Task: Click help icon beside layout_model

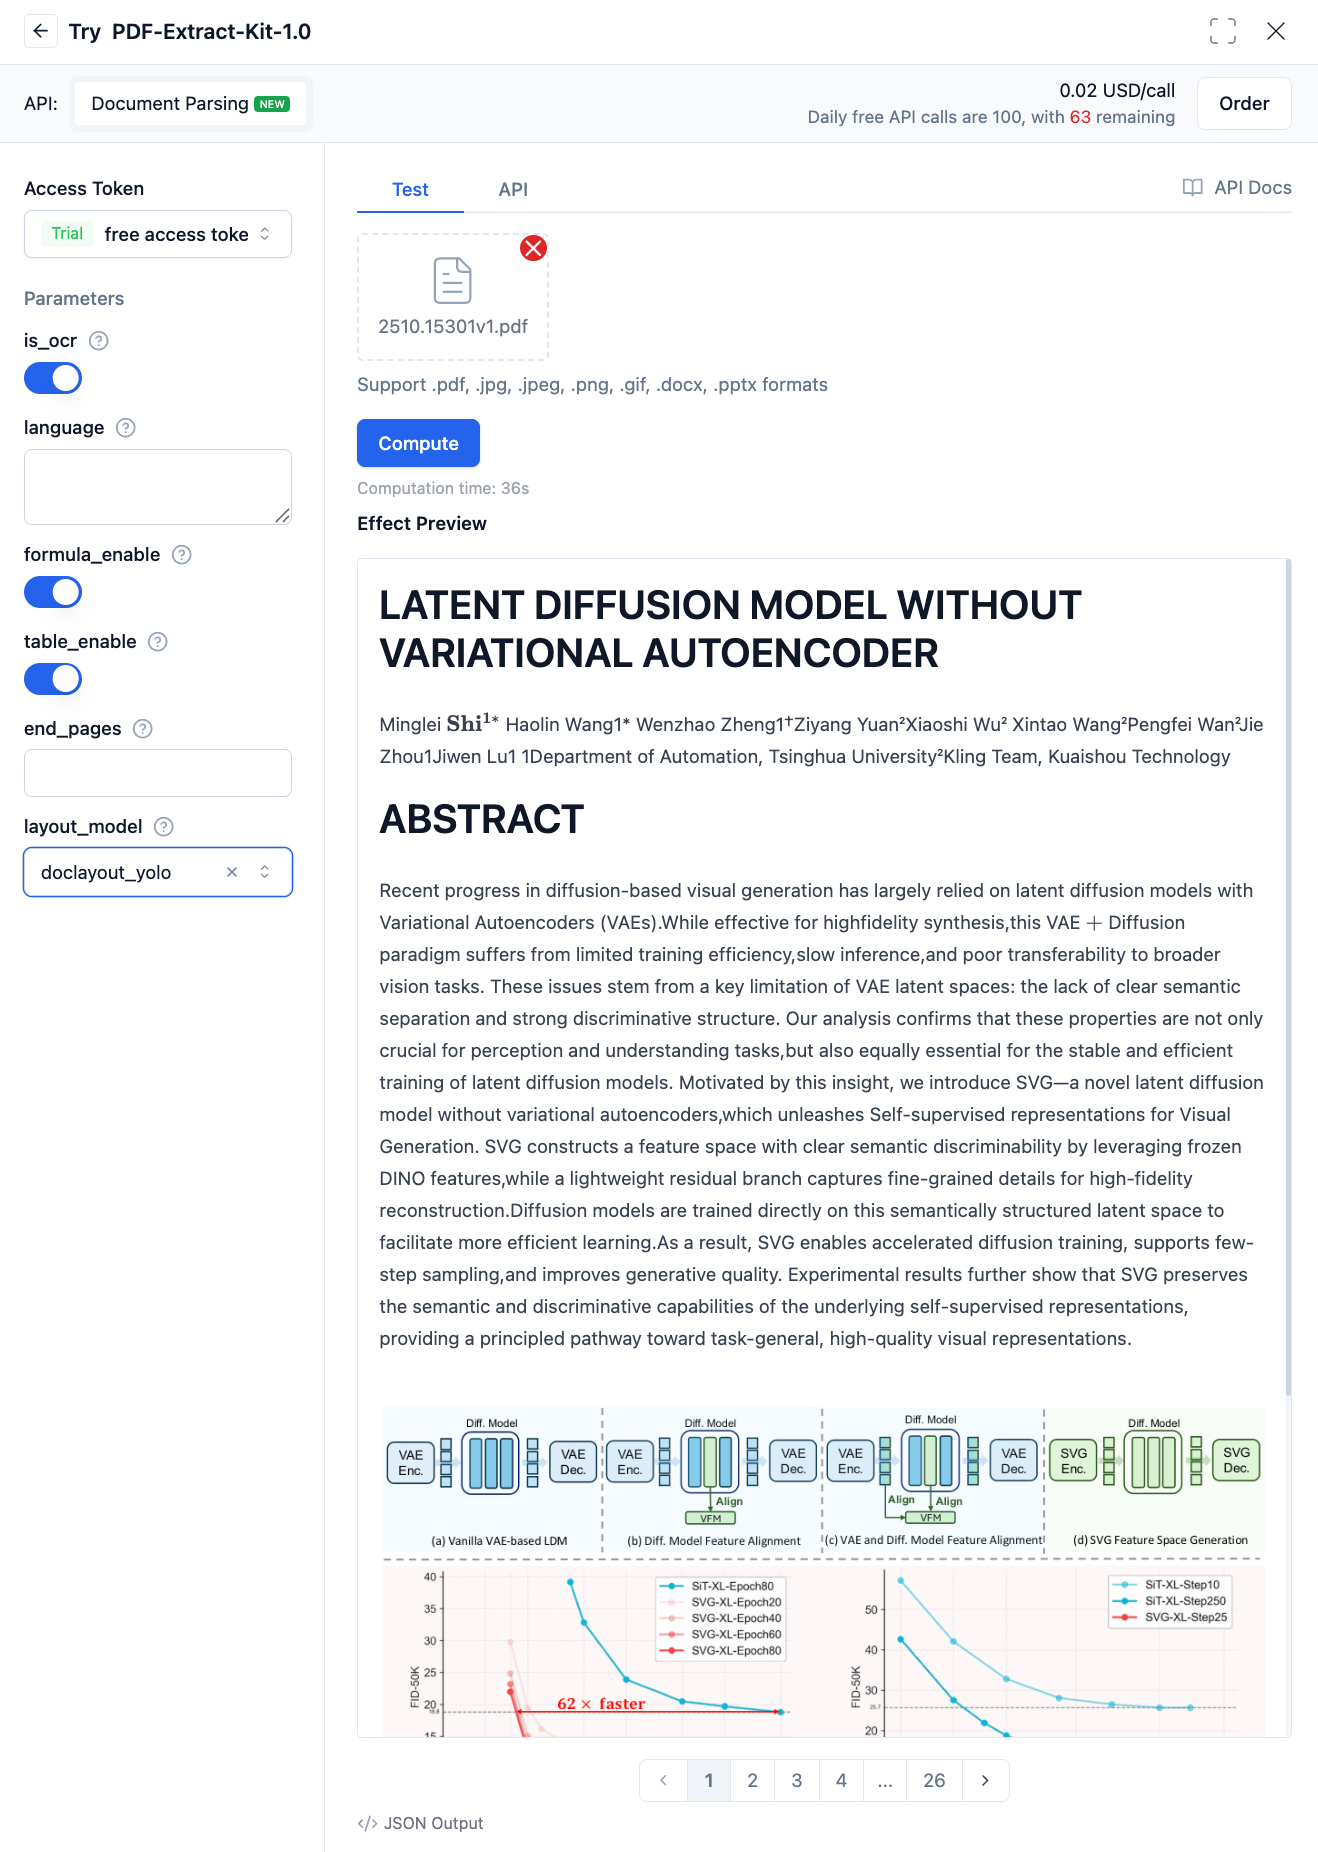Action: point(164,827)
